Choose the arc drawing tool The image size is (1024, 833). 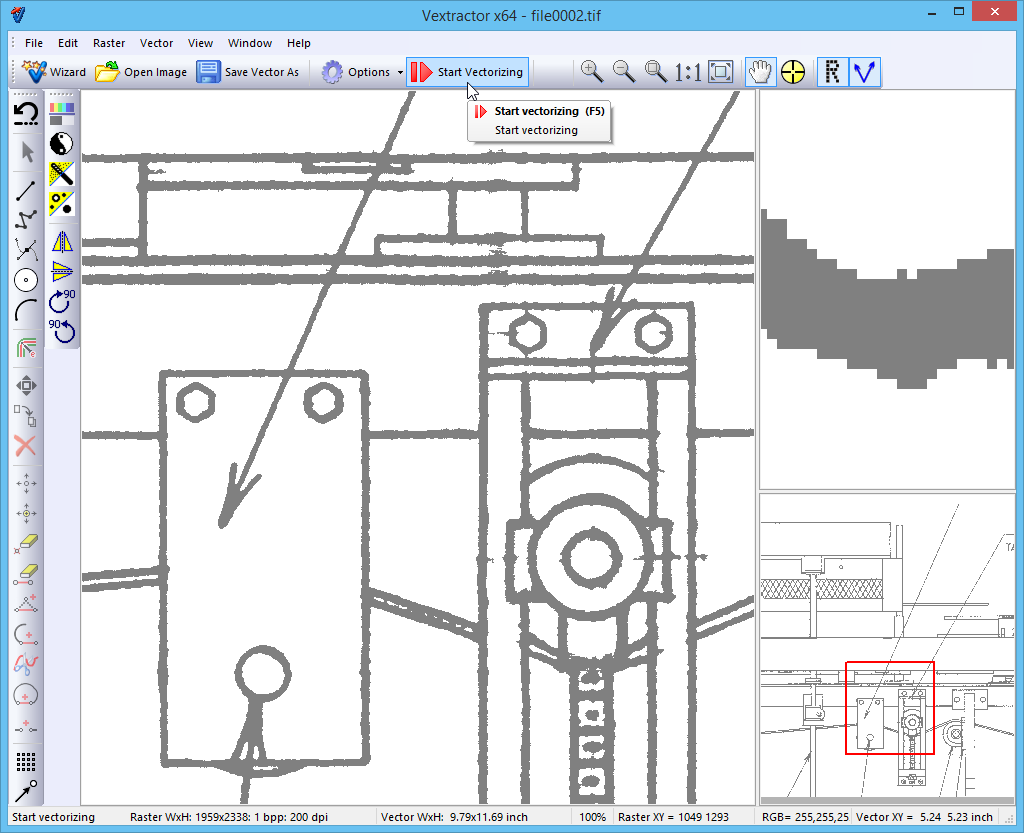26,310
